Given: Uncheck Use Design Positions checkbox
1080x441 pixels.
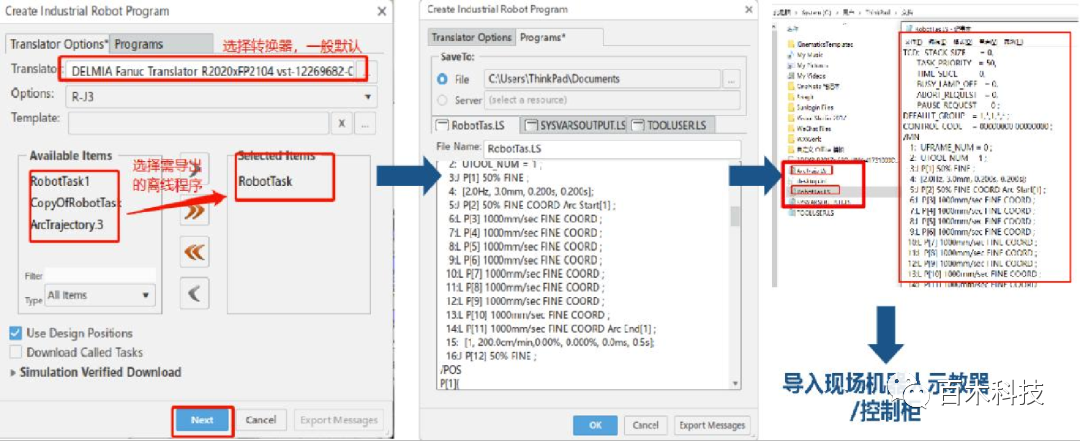Looking at the screenshot, I should pyautogui.click(x=16, y=333).
